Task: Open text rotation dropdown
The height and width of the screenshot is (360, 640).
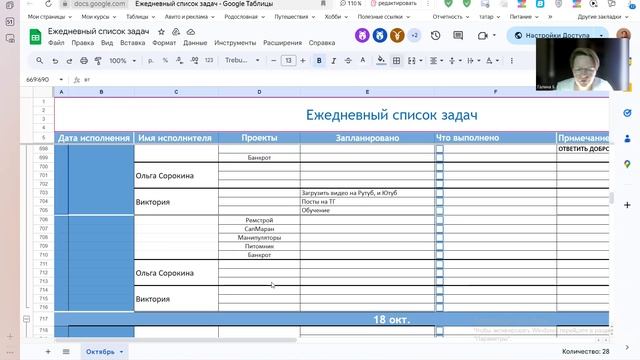Action: pos(492,60)
